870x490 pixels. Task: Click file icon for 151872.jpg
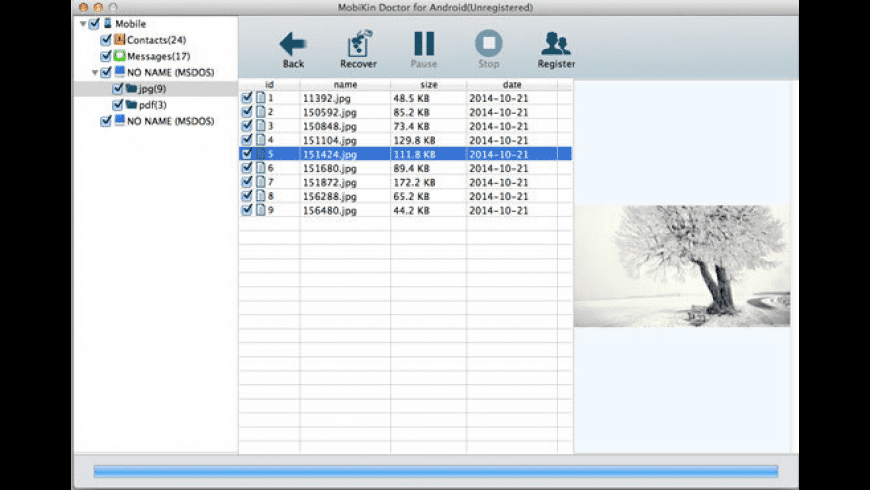point(260,181)
